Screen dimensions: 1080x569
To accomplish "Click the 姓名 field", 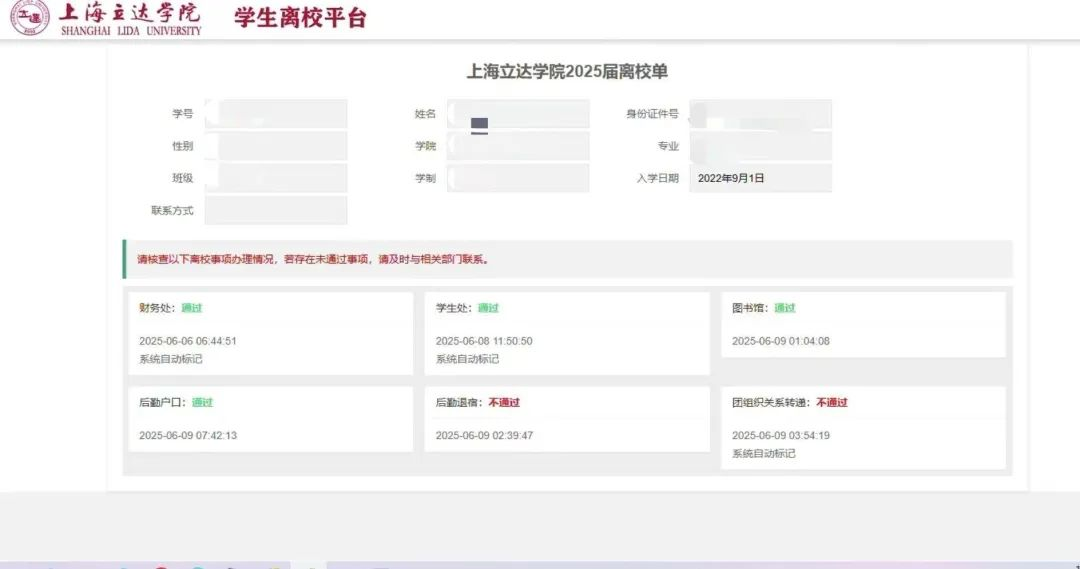I will 518,114.
